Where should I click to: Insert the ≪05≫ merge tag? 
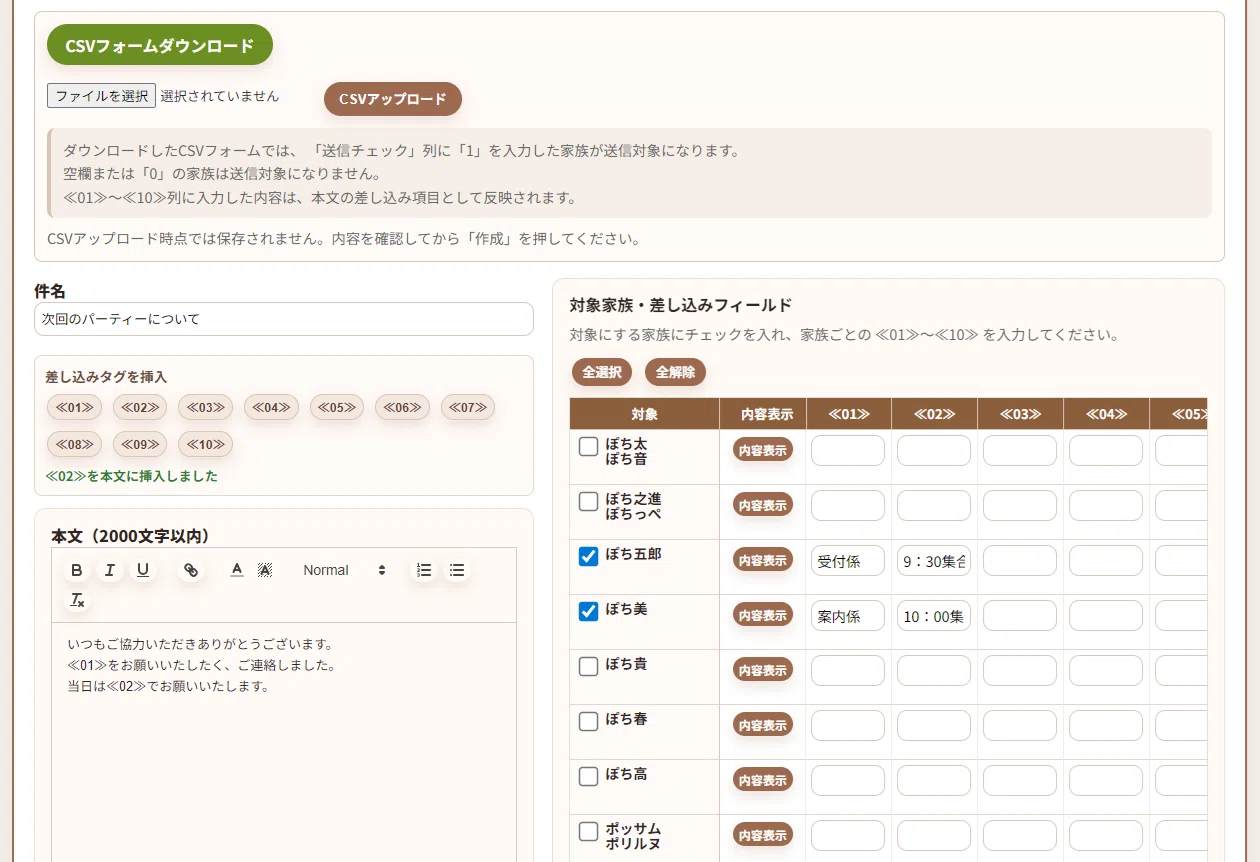coord(337,407)
